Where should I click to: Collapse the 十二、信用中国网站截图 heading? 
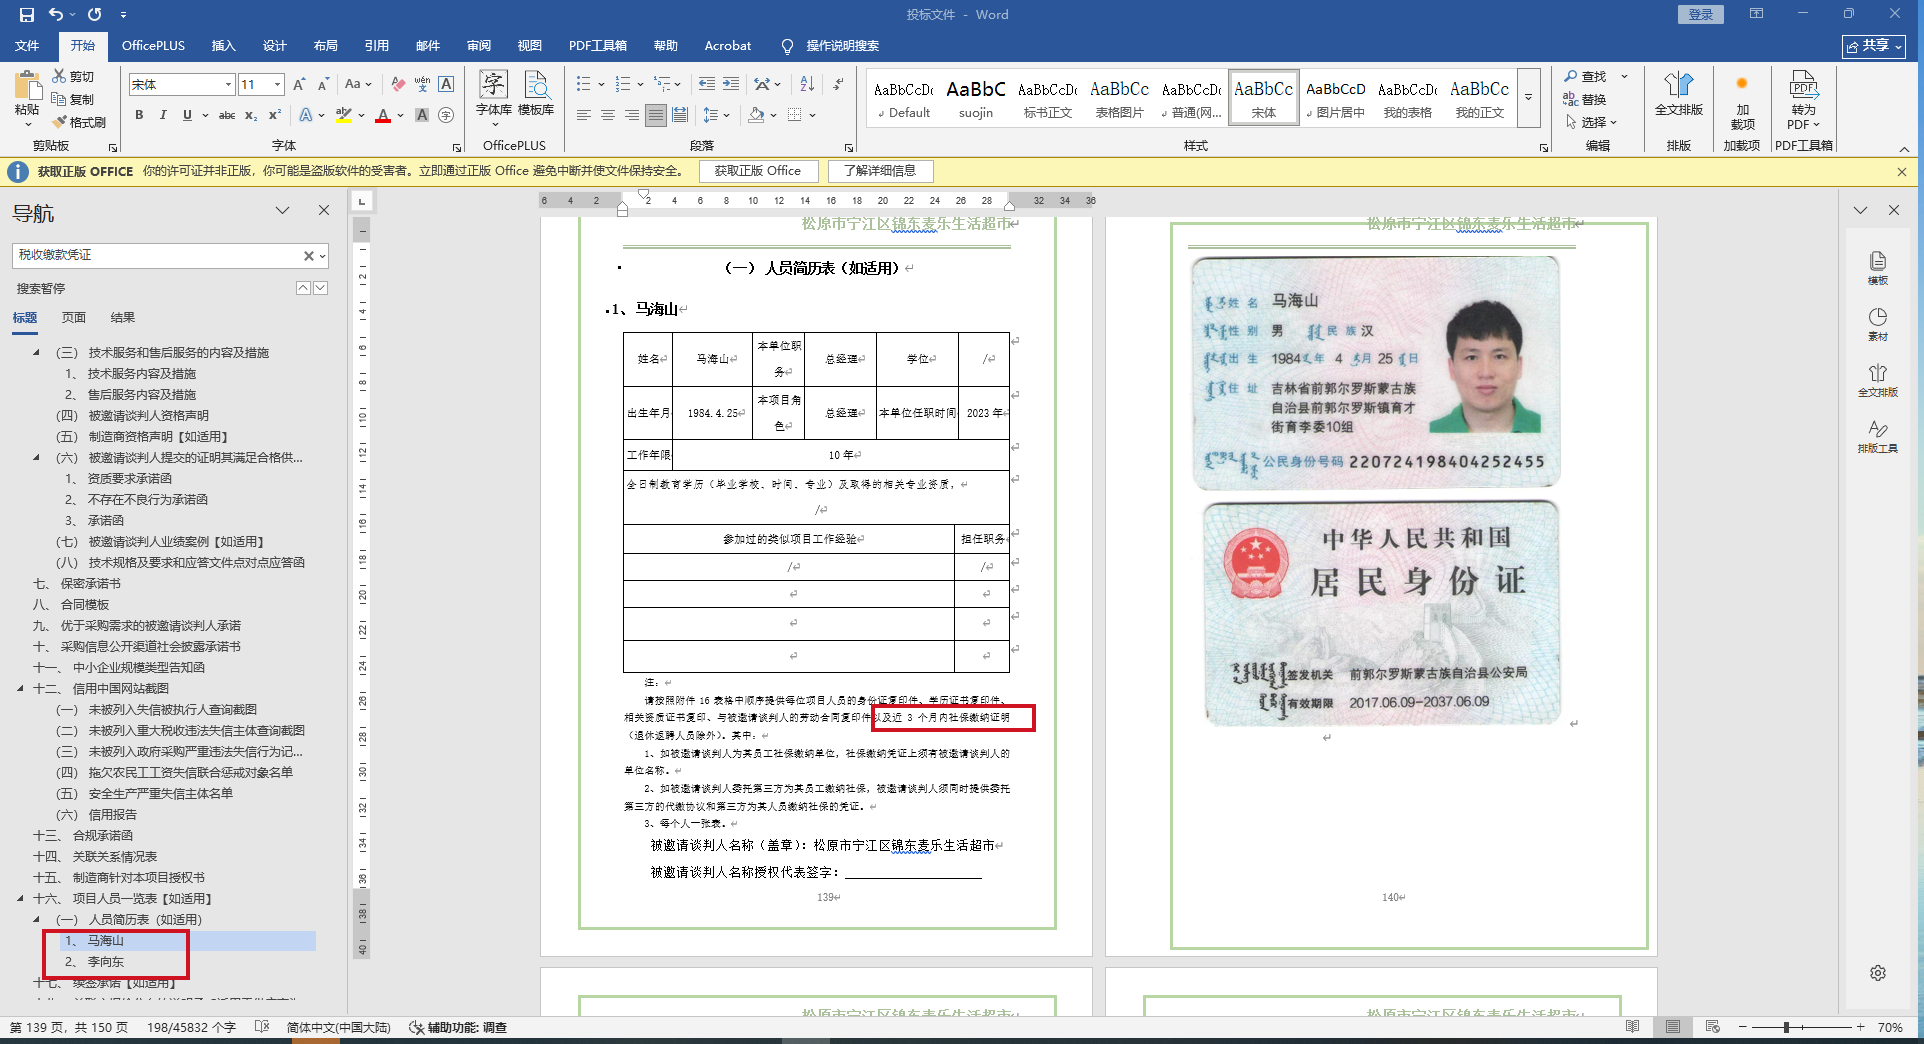pyautogui.click(x=20, y=688)
